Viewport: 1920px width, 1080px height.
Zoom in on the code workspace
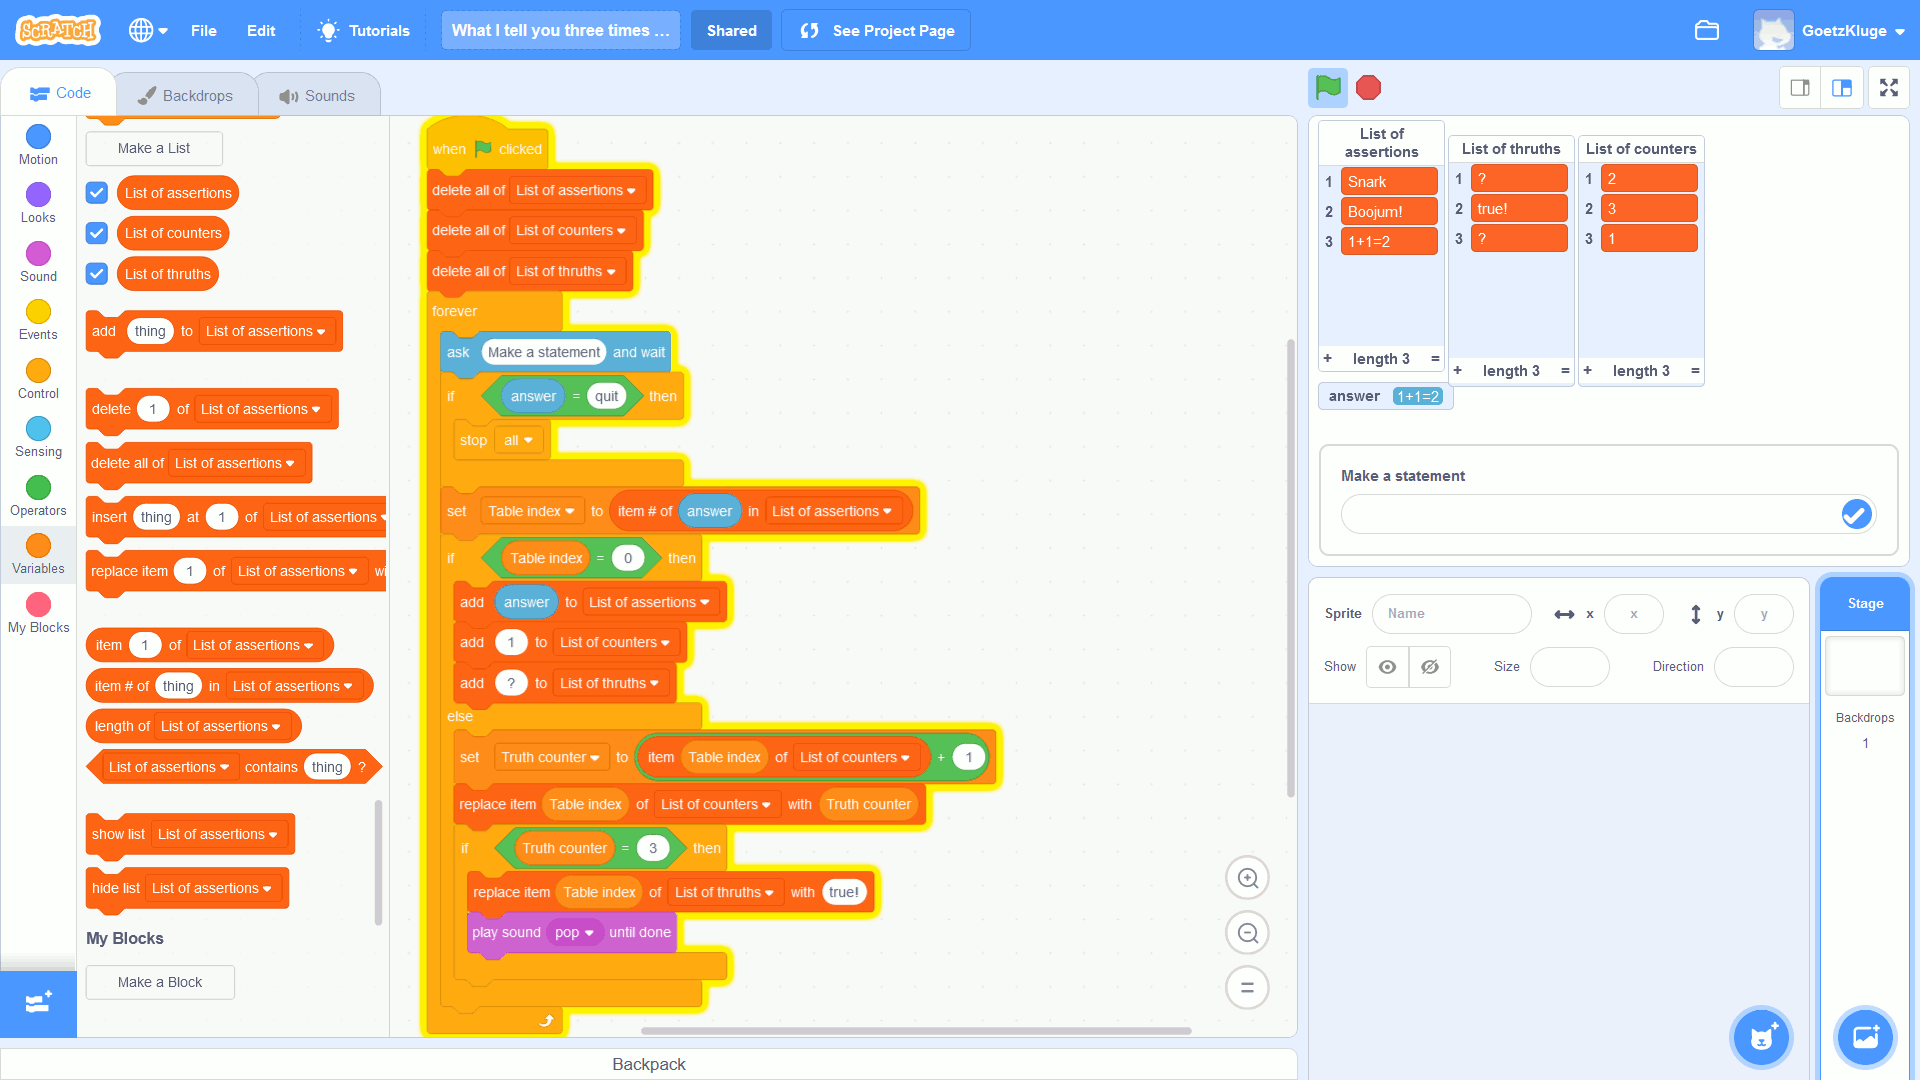point(1247,878)
